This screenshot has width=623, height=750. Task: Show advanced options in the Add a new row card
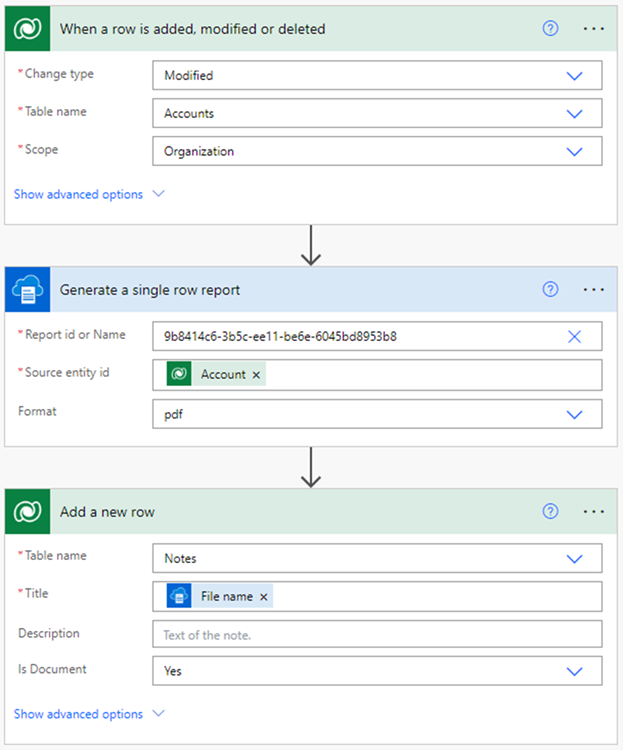[78, 714]
